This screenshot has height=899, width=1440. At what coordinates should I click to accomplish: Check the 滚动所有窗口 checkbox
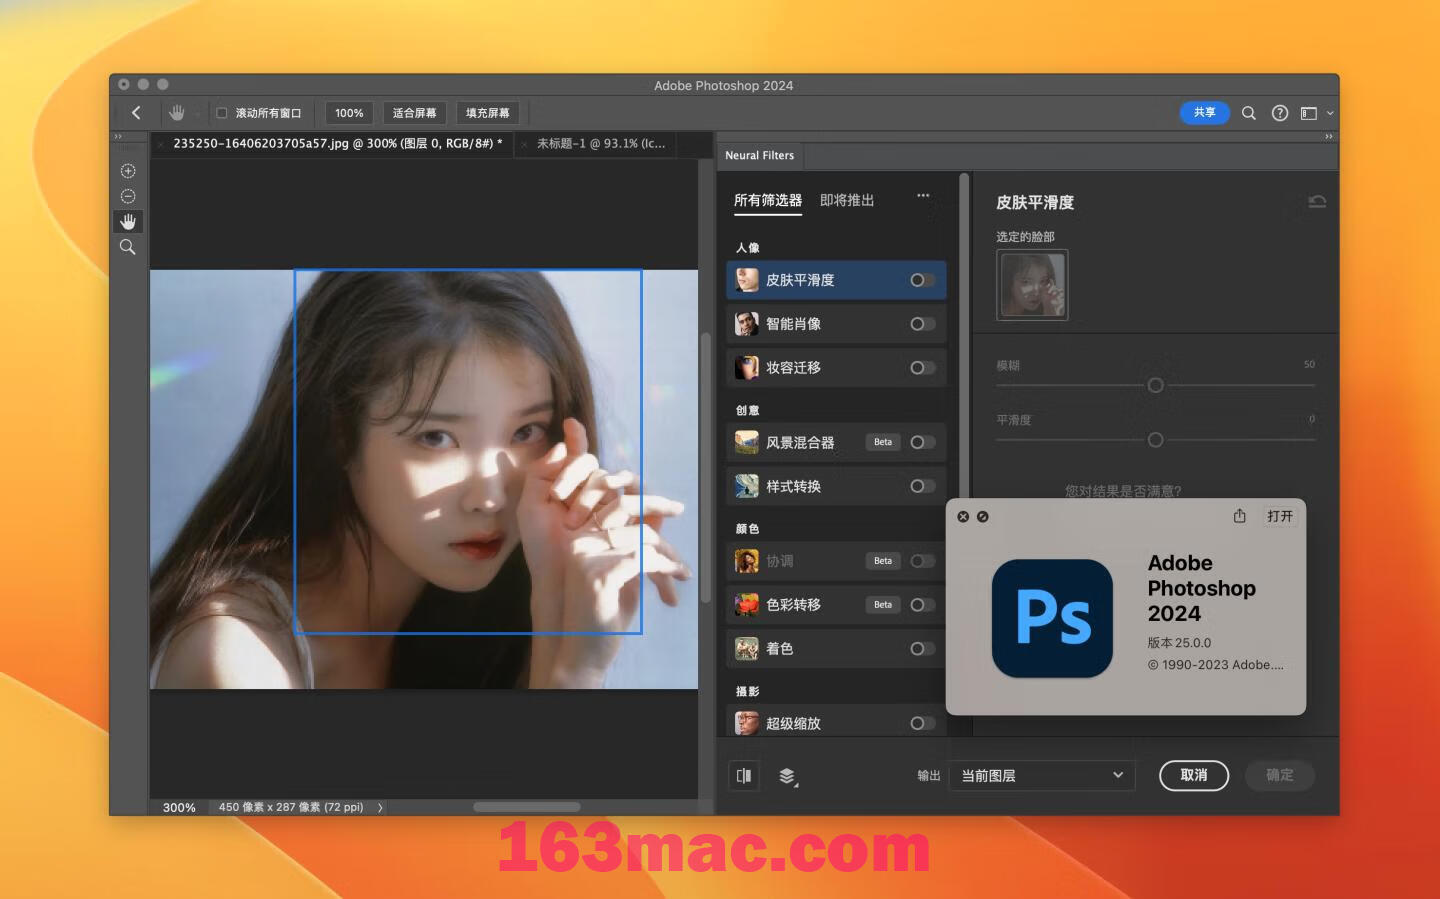(x=222, y=113)
